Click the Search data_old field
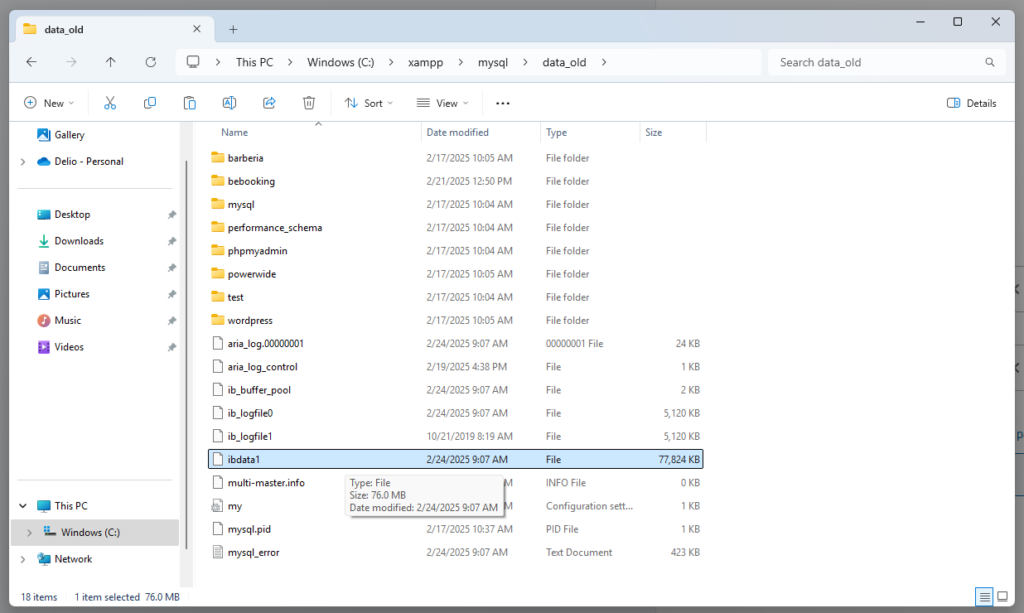Image resolution: width=1024 pixels, height=613 pixels. (x=878, y=62)
